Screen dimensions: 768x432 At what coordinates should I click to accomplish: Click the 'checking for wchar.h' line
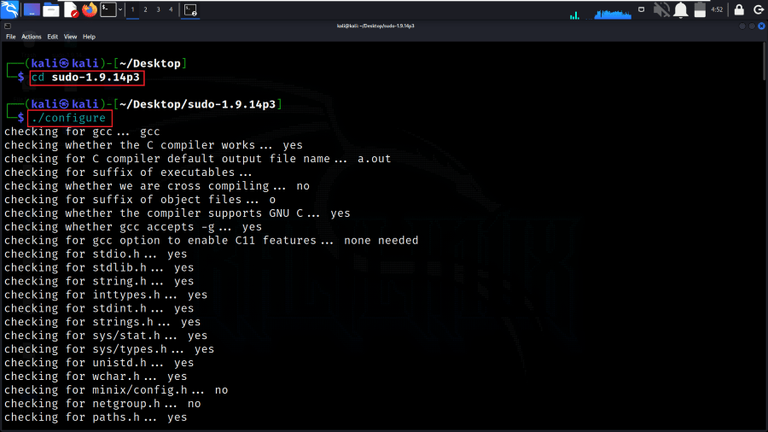pos(96,377)
